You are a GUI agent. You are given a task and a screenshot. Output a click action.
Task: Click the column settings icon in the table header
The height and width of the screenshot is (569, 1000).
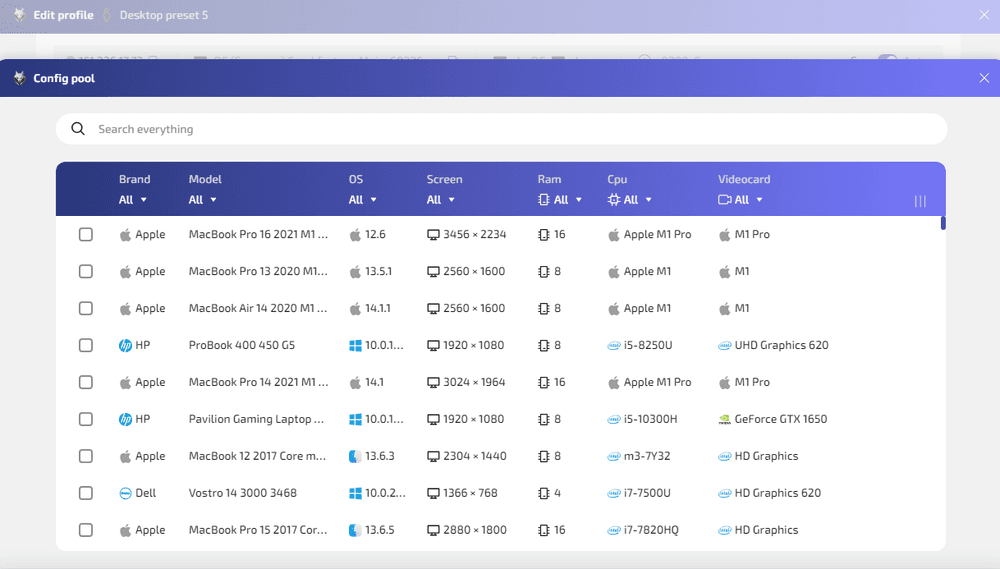point(920,201)
